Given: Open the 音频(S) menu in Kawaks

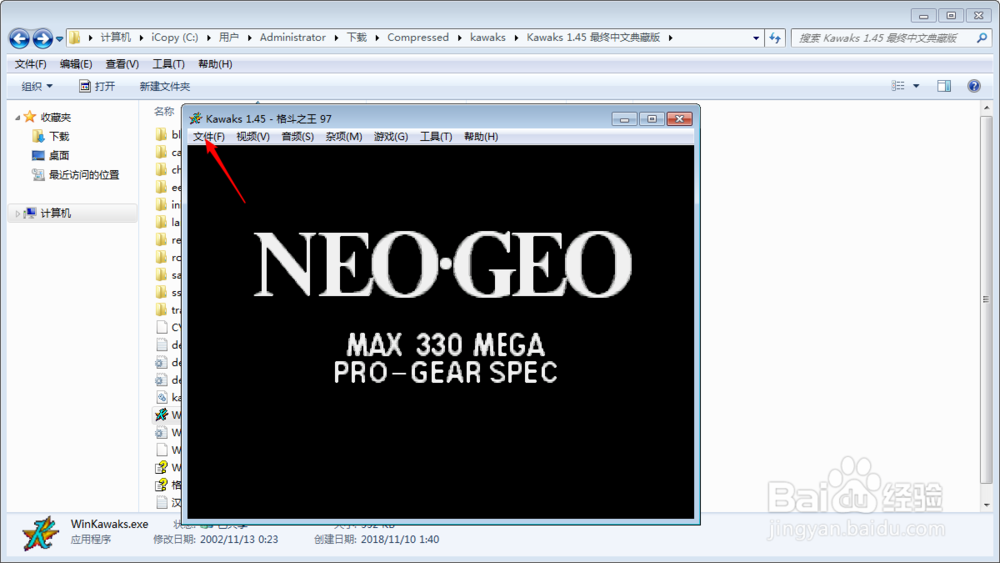Looking at the screenshot, I should (x=297, y=136).
